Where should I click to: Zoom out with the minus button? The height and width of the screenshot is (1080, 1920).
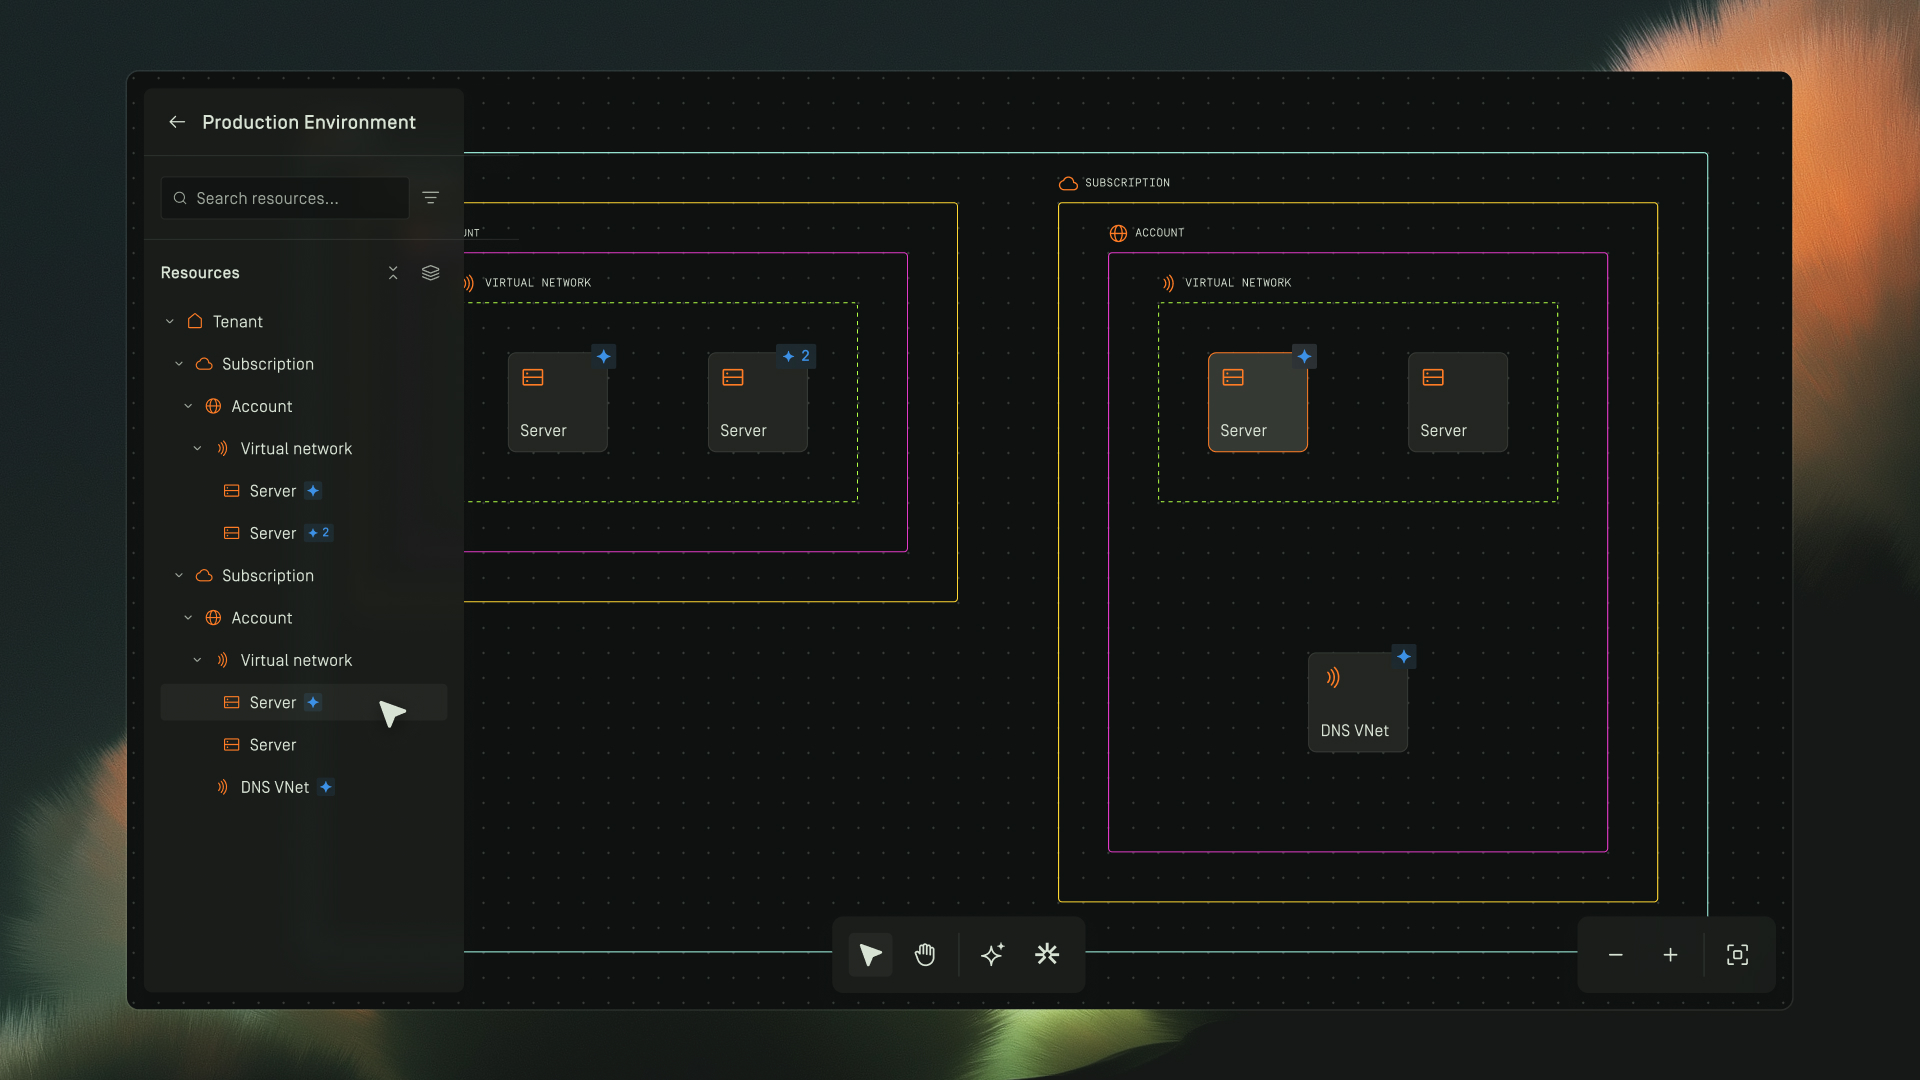pyautogui.click(x=1615, y=955)
